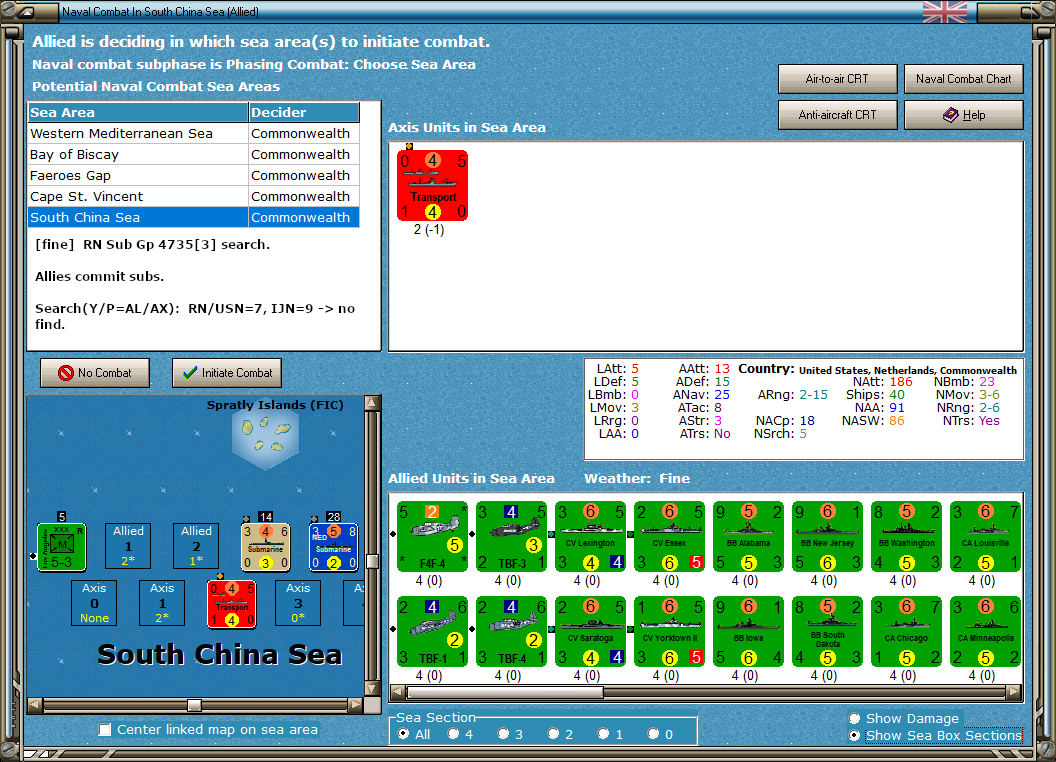Select the TBF-1 aircraft counter
This screenshot has height=762, width=1056.
432,631
